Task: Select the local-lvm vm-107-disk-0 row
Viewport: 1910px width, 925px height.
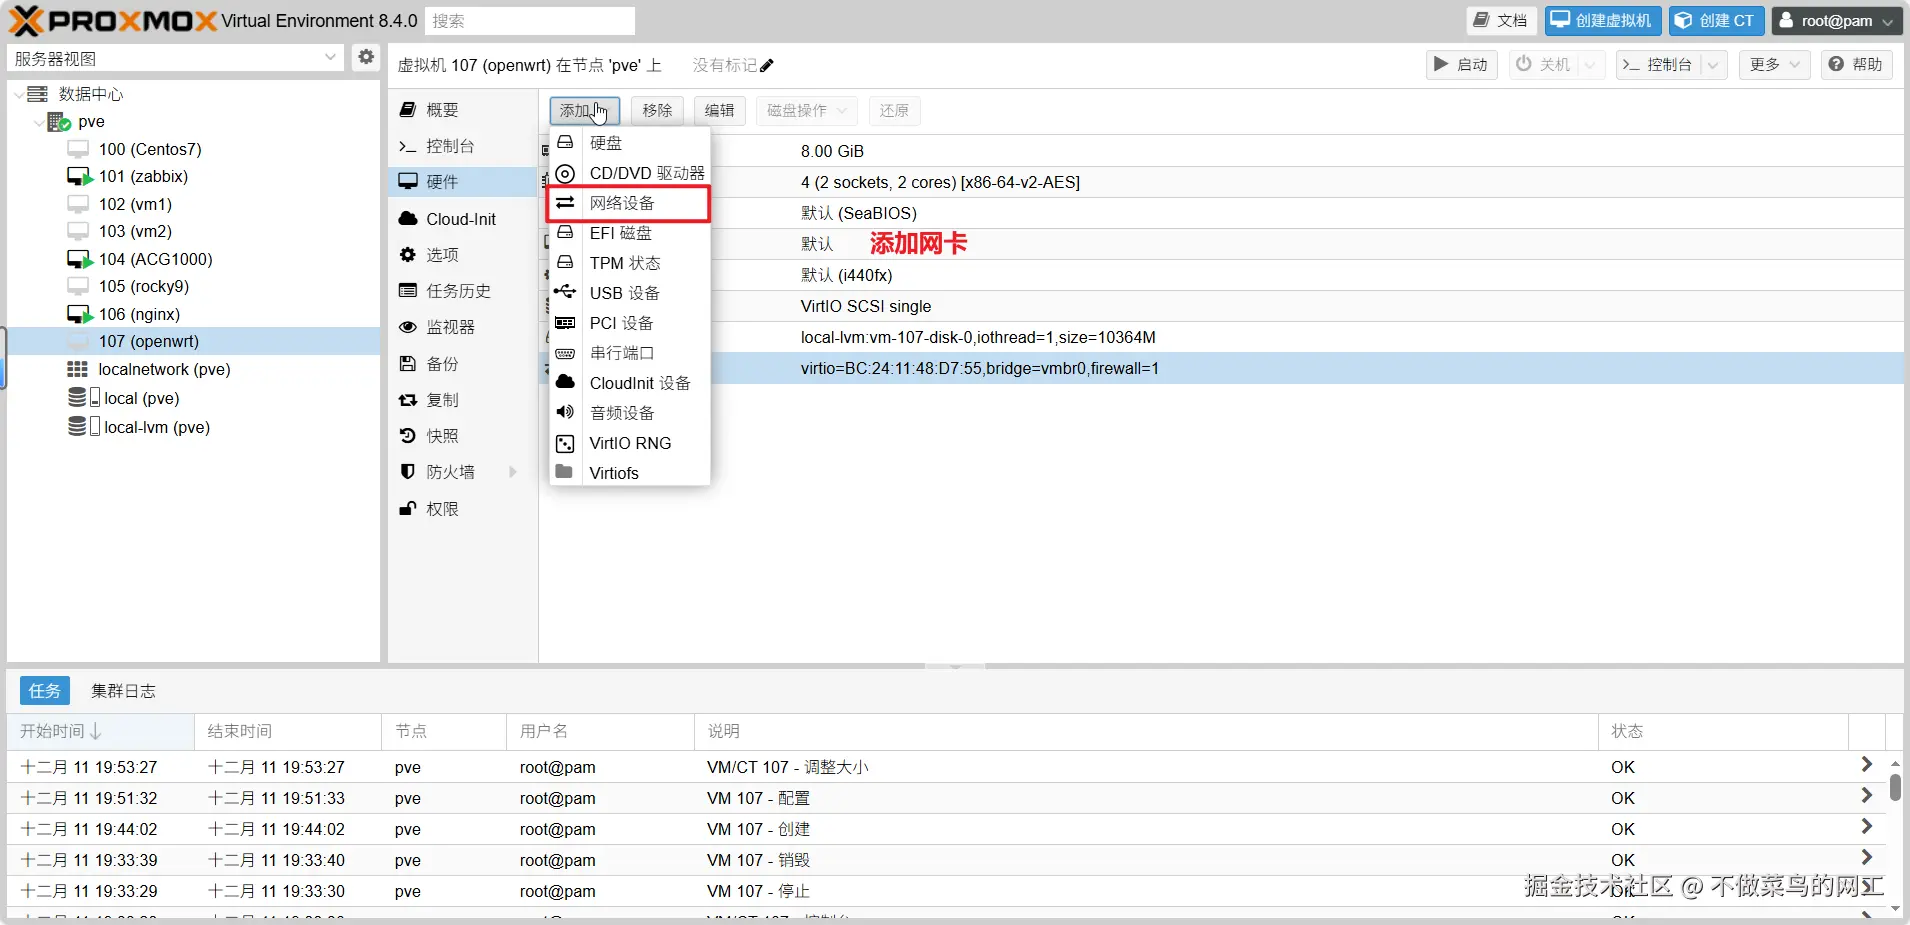Action: tap(1221, 337)
